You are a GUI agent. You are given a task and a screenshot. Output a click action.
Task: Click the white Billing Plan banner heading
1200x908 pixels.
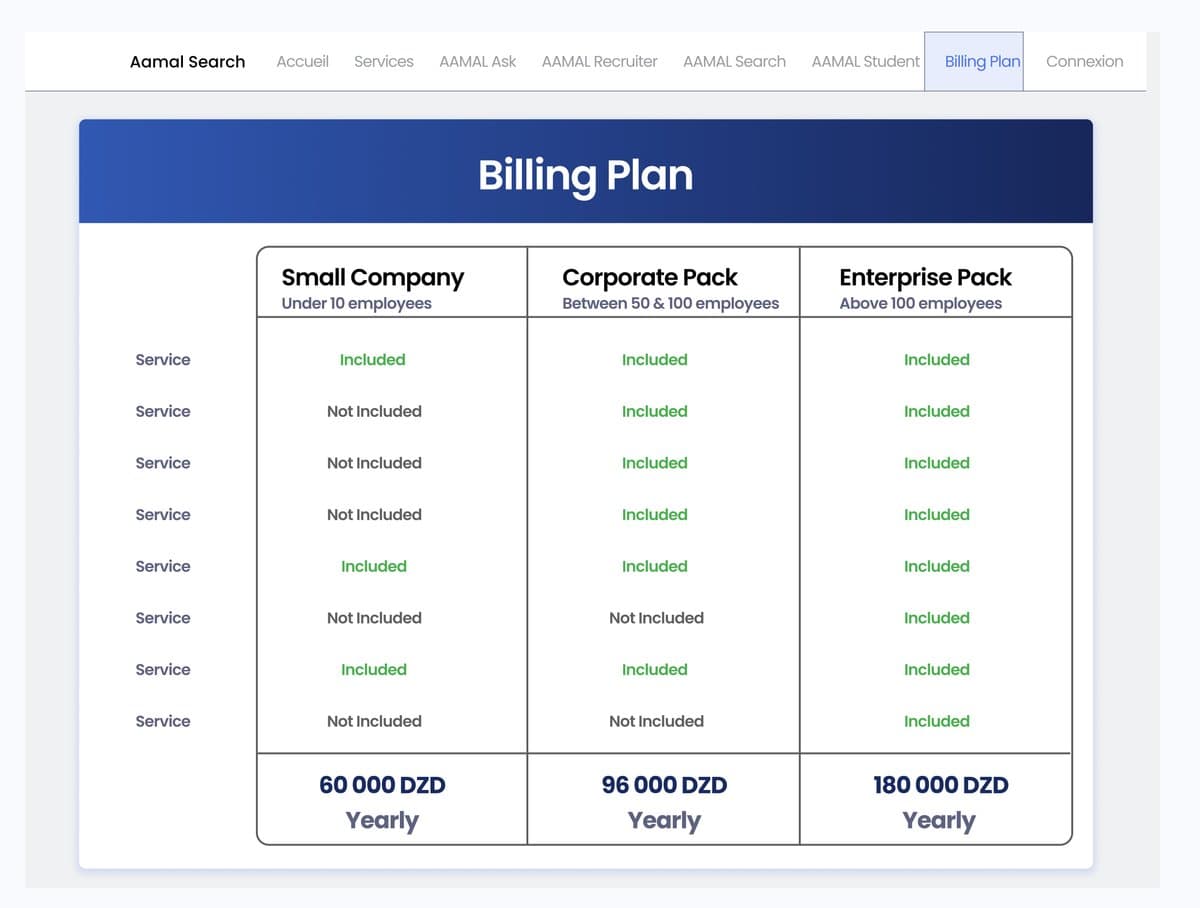click(x=585, y=174)
